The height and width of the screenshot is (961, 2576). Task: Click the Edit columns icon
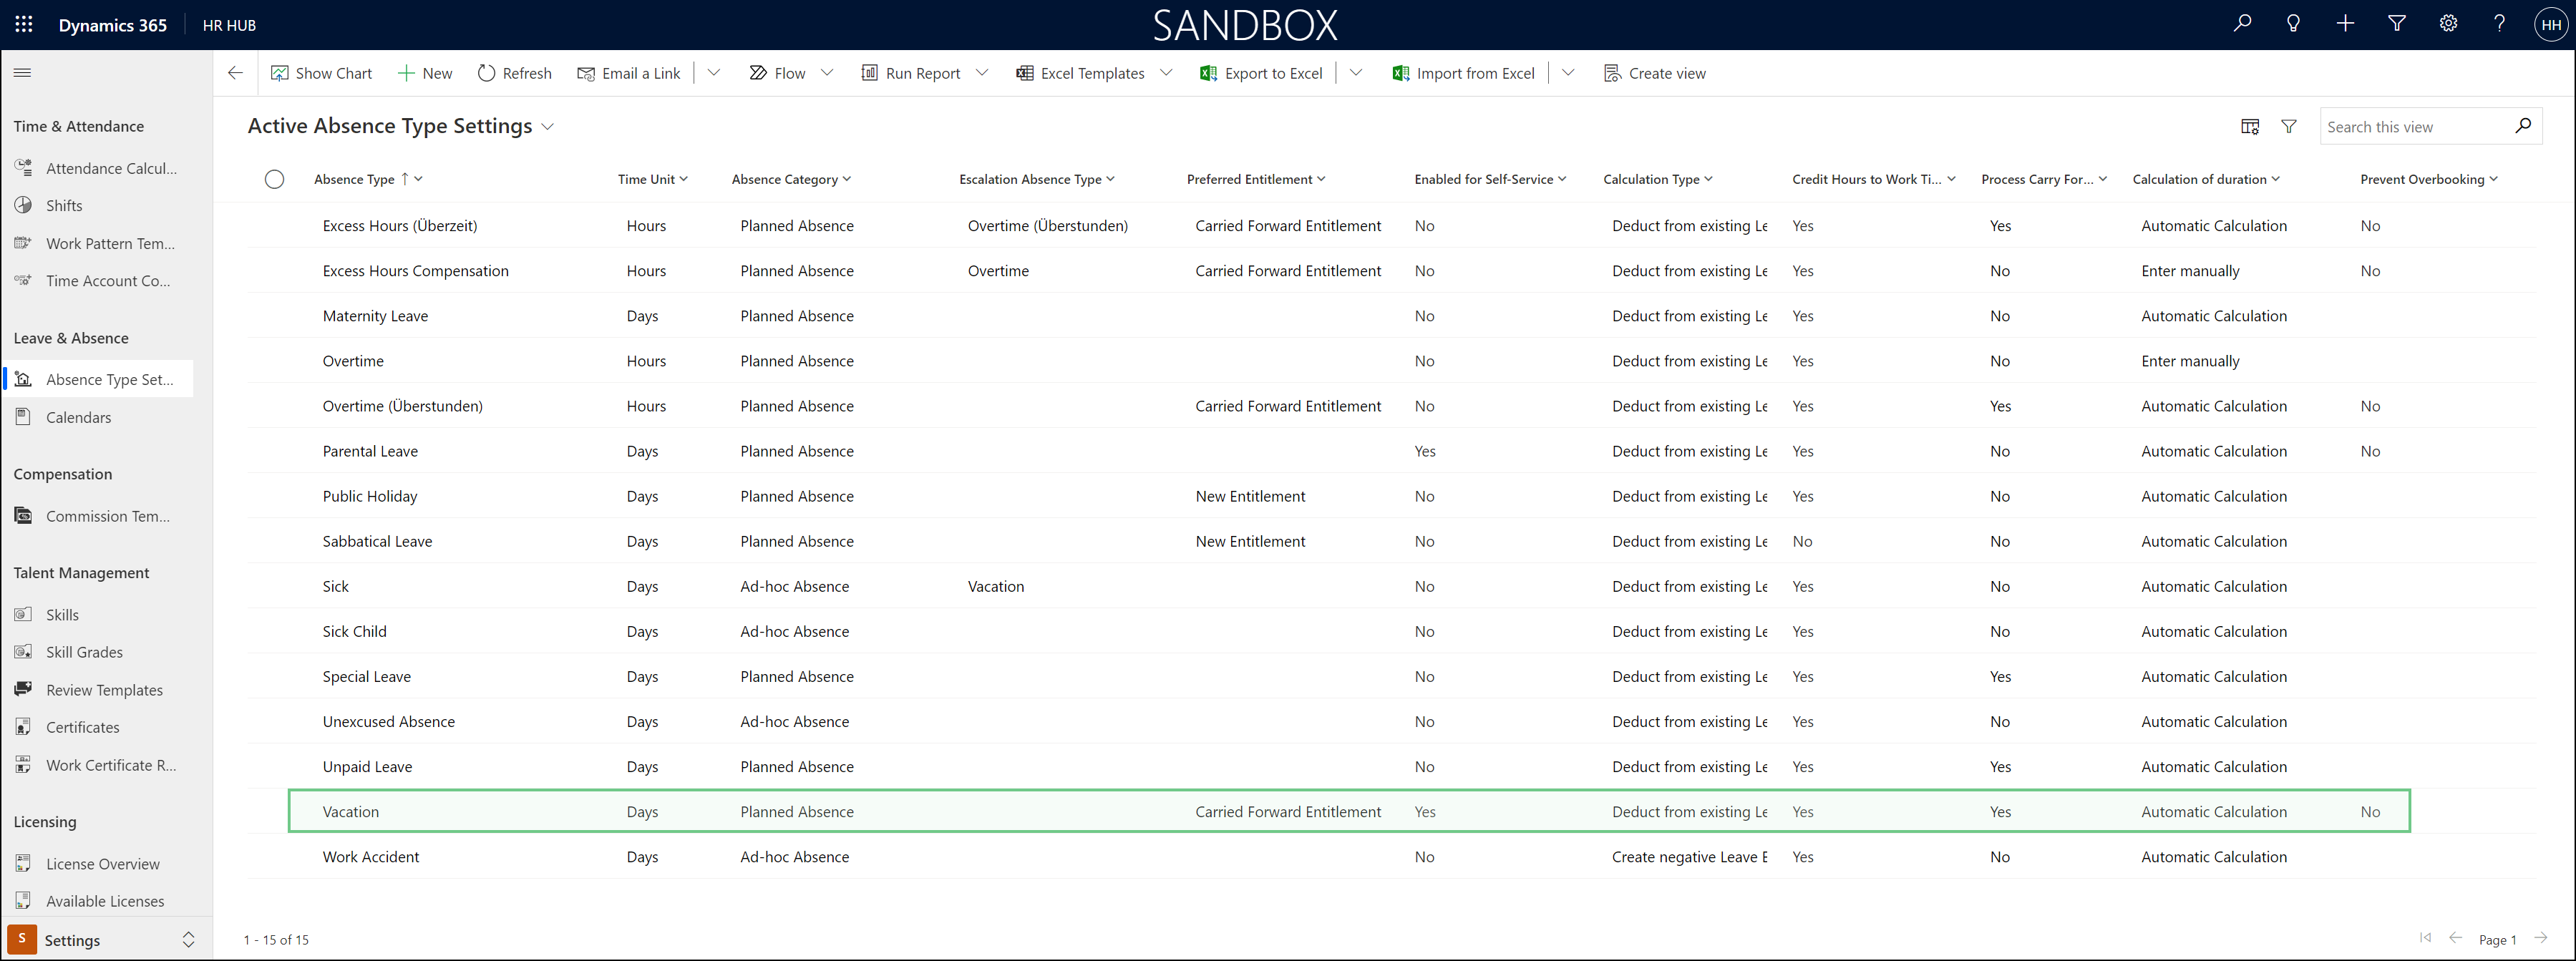click(x=2250, y=127)
